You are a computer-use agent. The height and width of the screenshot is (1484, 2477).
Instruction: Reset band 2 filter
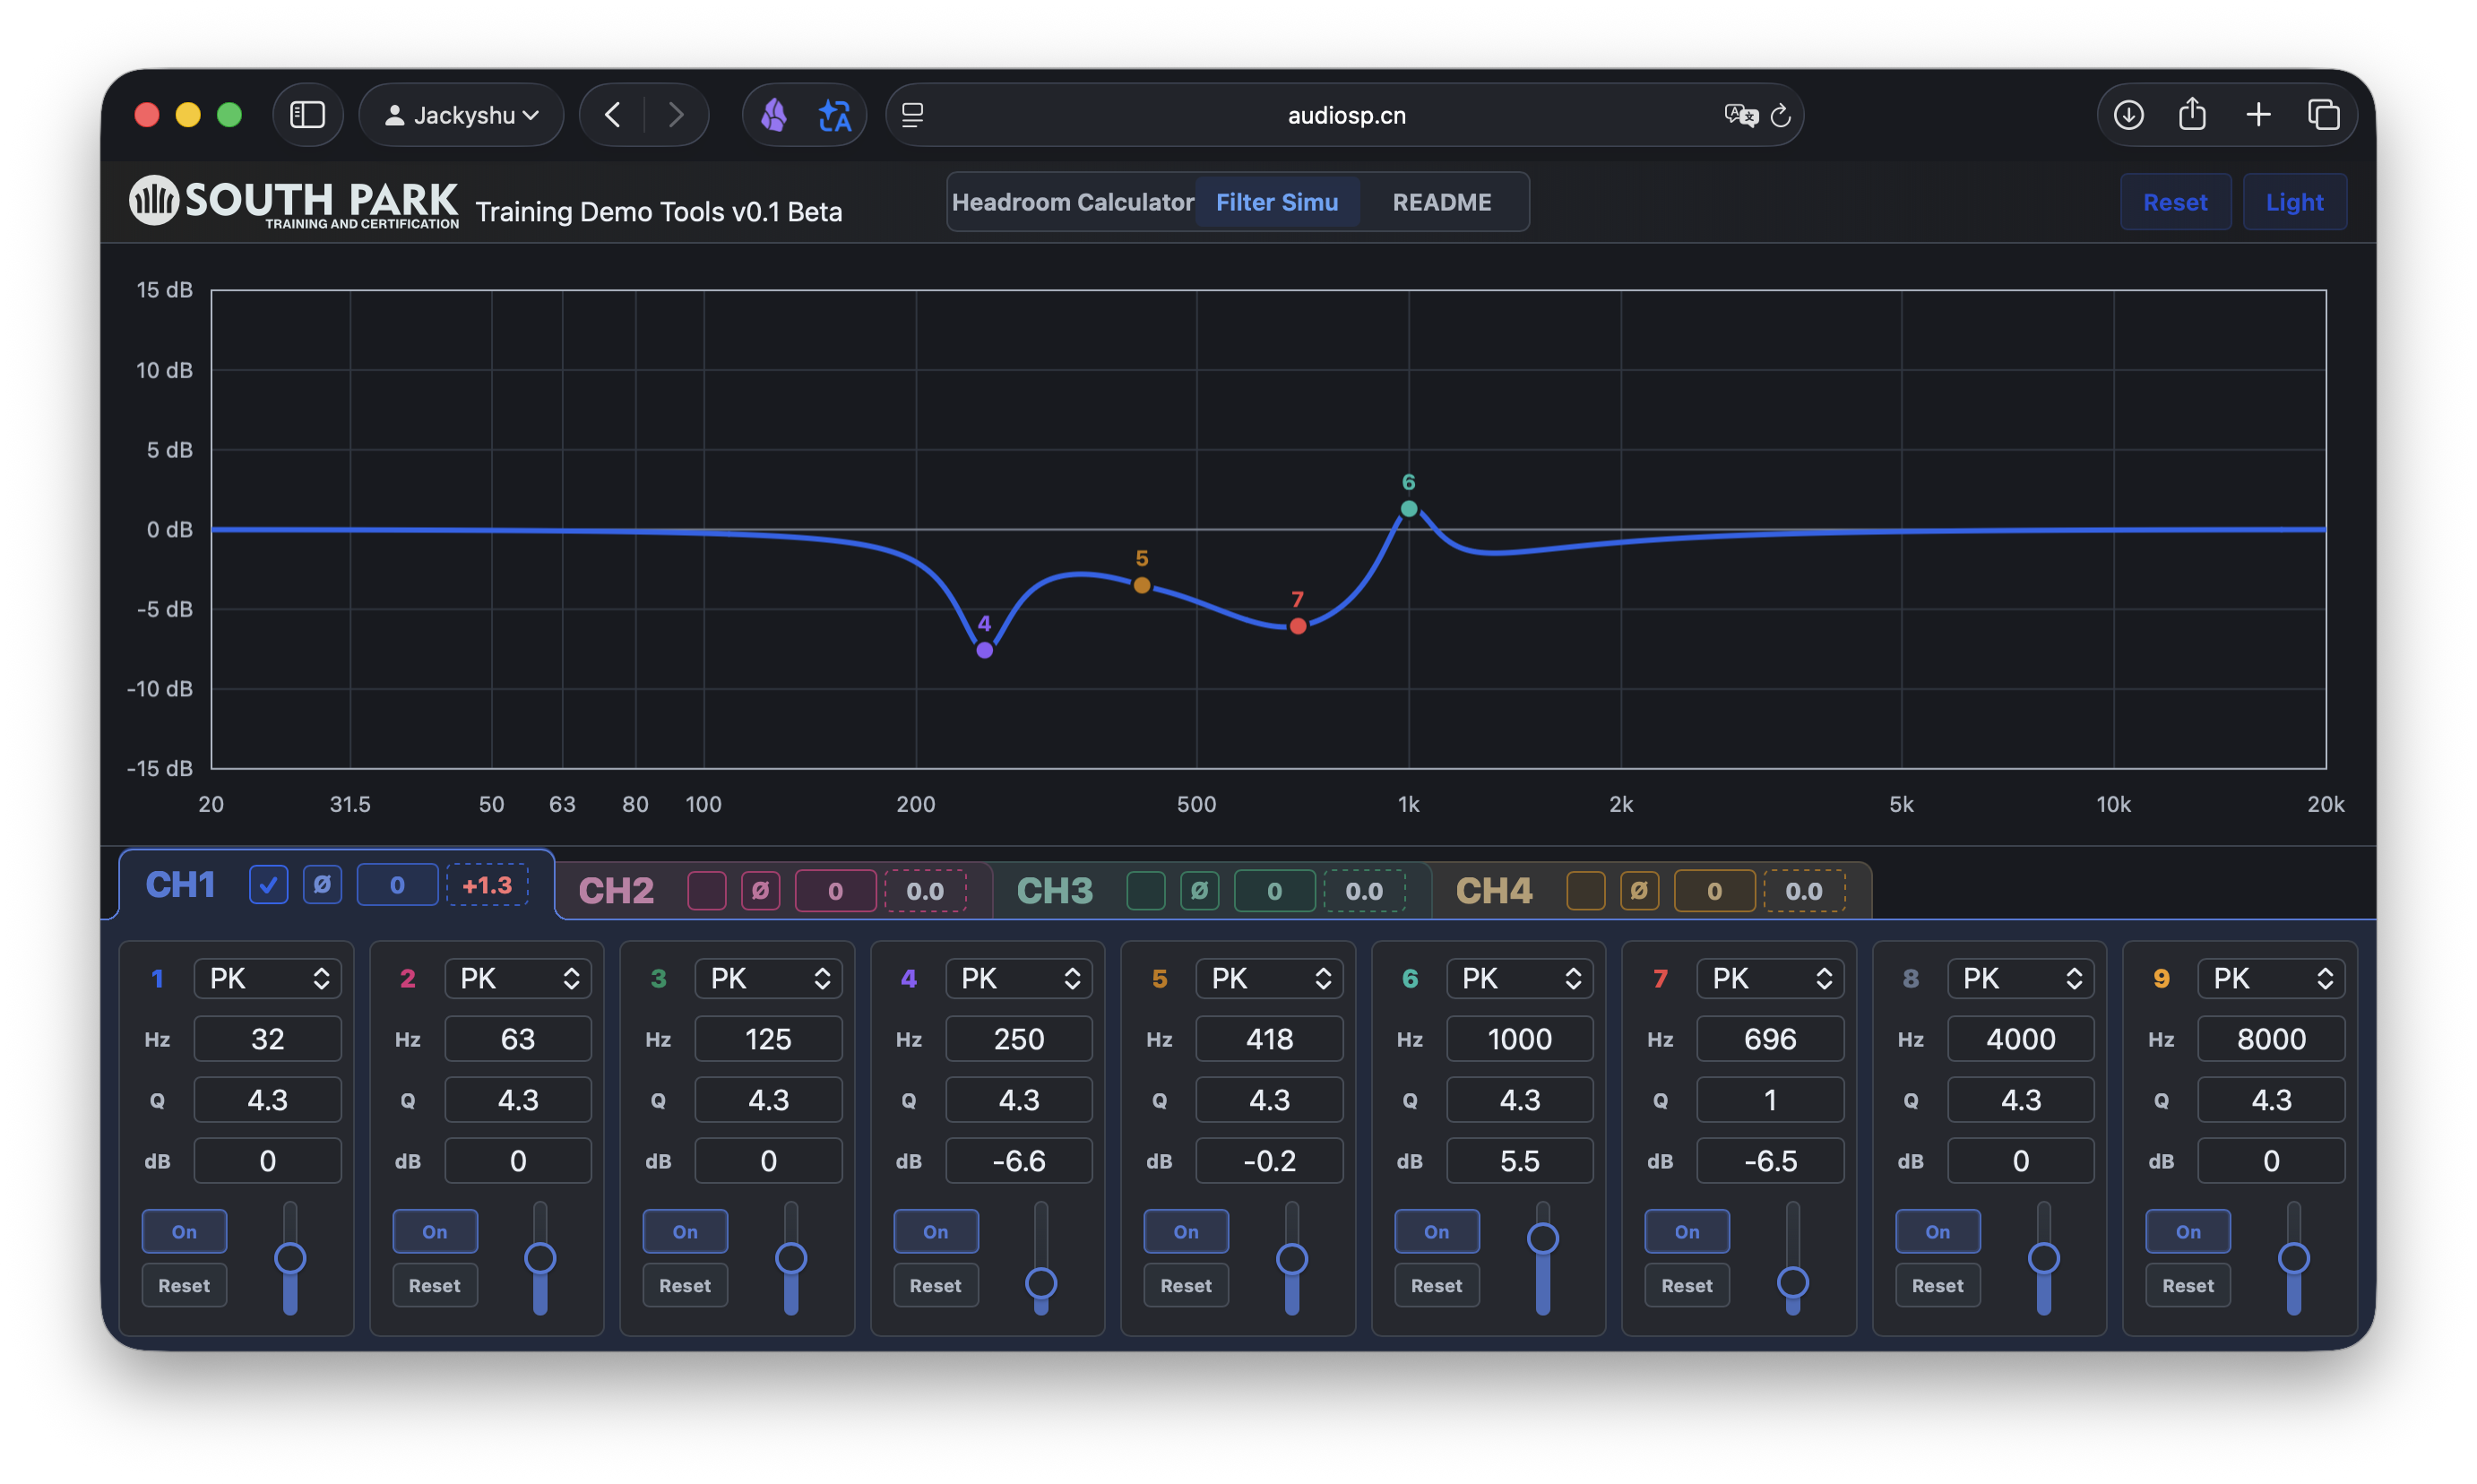tap(434, 1285)
